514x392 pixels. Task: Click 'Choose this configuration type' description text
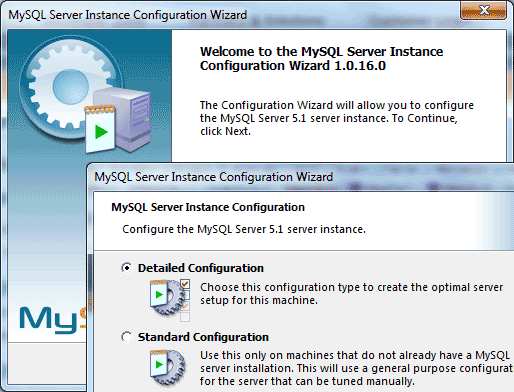click(x=352, y=294)
